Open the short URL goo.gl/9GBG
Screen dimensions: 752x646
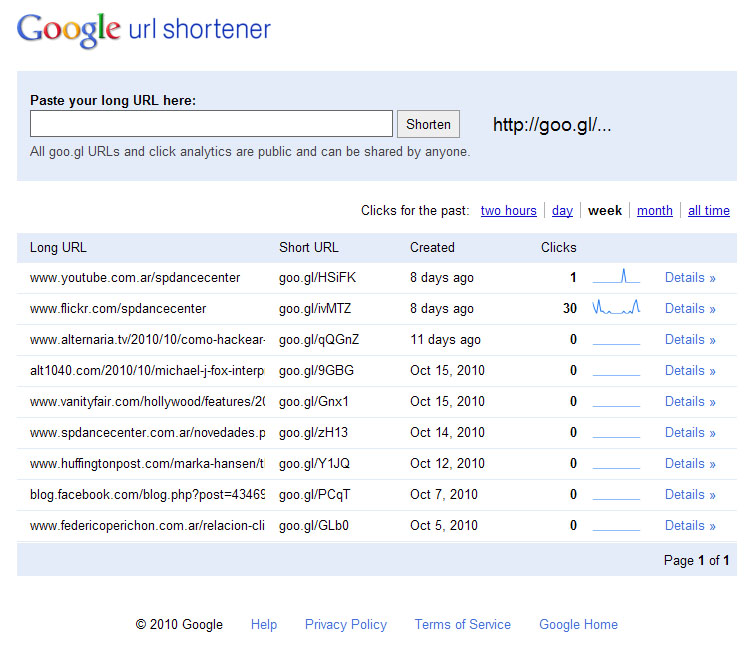click(317, 371)
